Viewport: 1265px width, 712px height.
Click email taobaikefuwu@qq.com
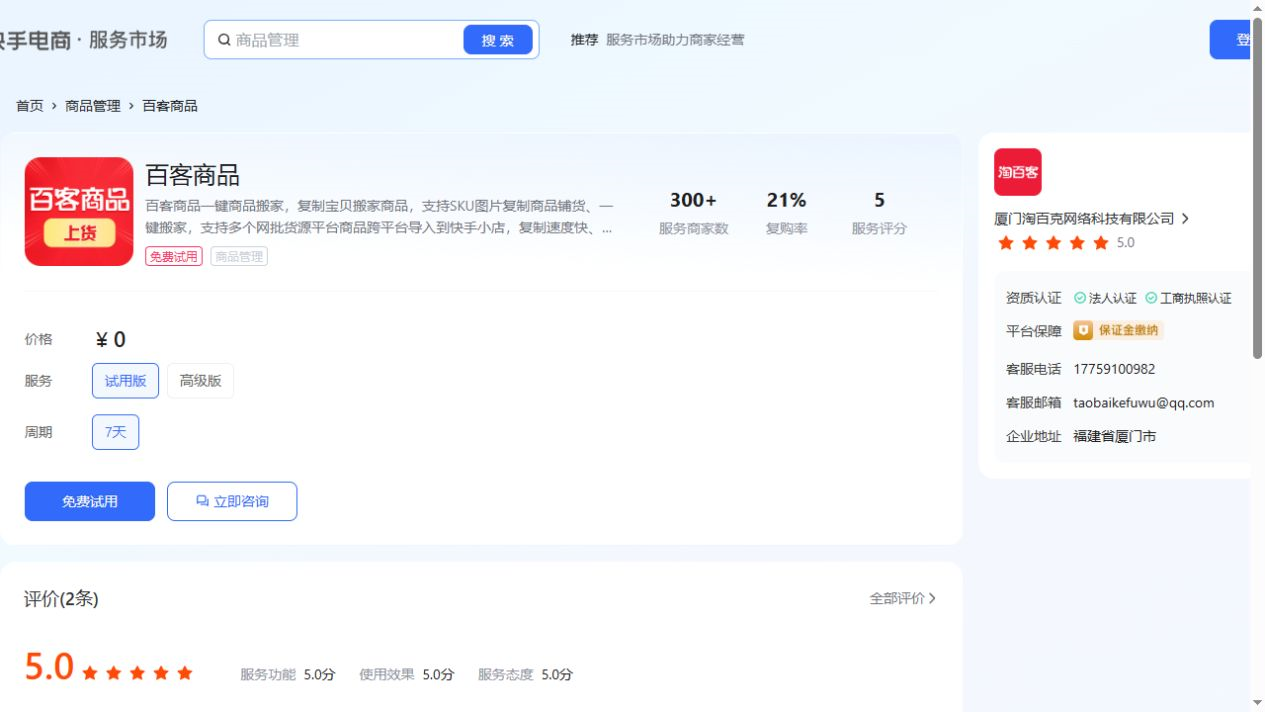point(1144,403)
